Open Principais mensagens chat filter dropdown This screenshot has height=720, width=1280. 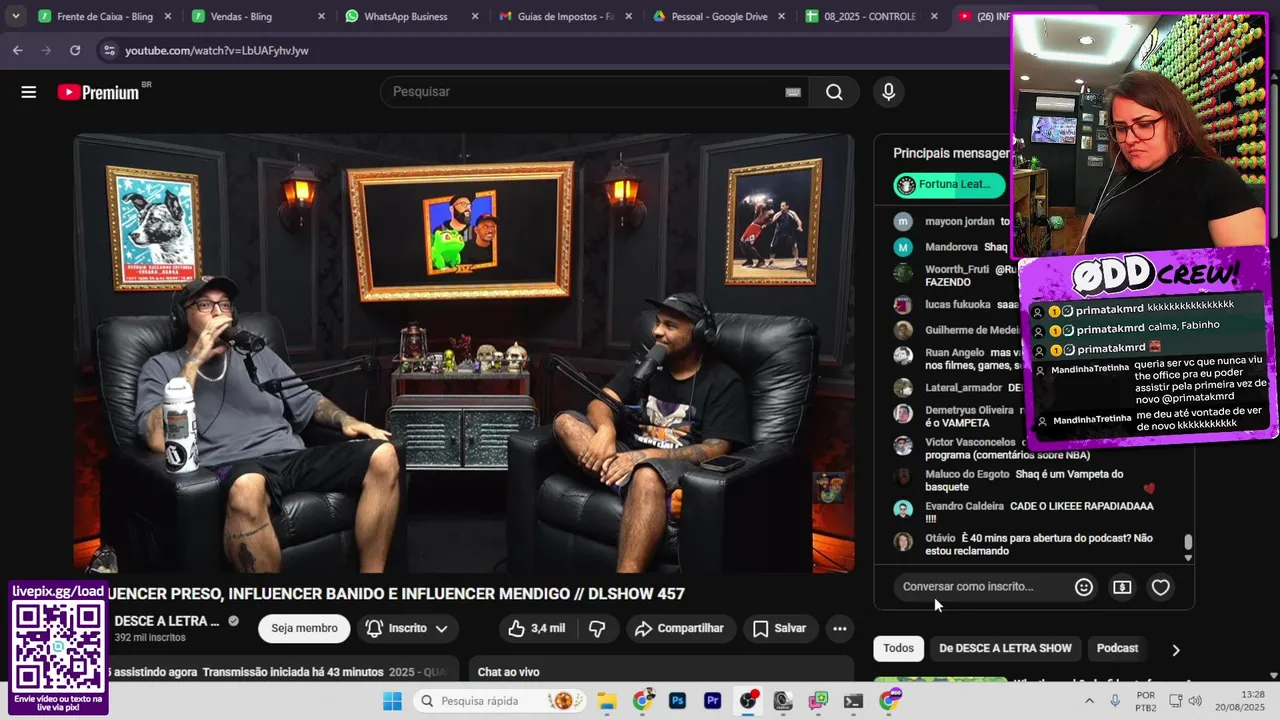click(x=951, y=153)
